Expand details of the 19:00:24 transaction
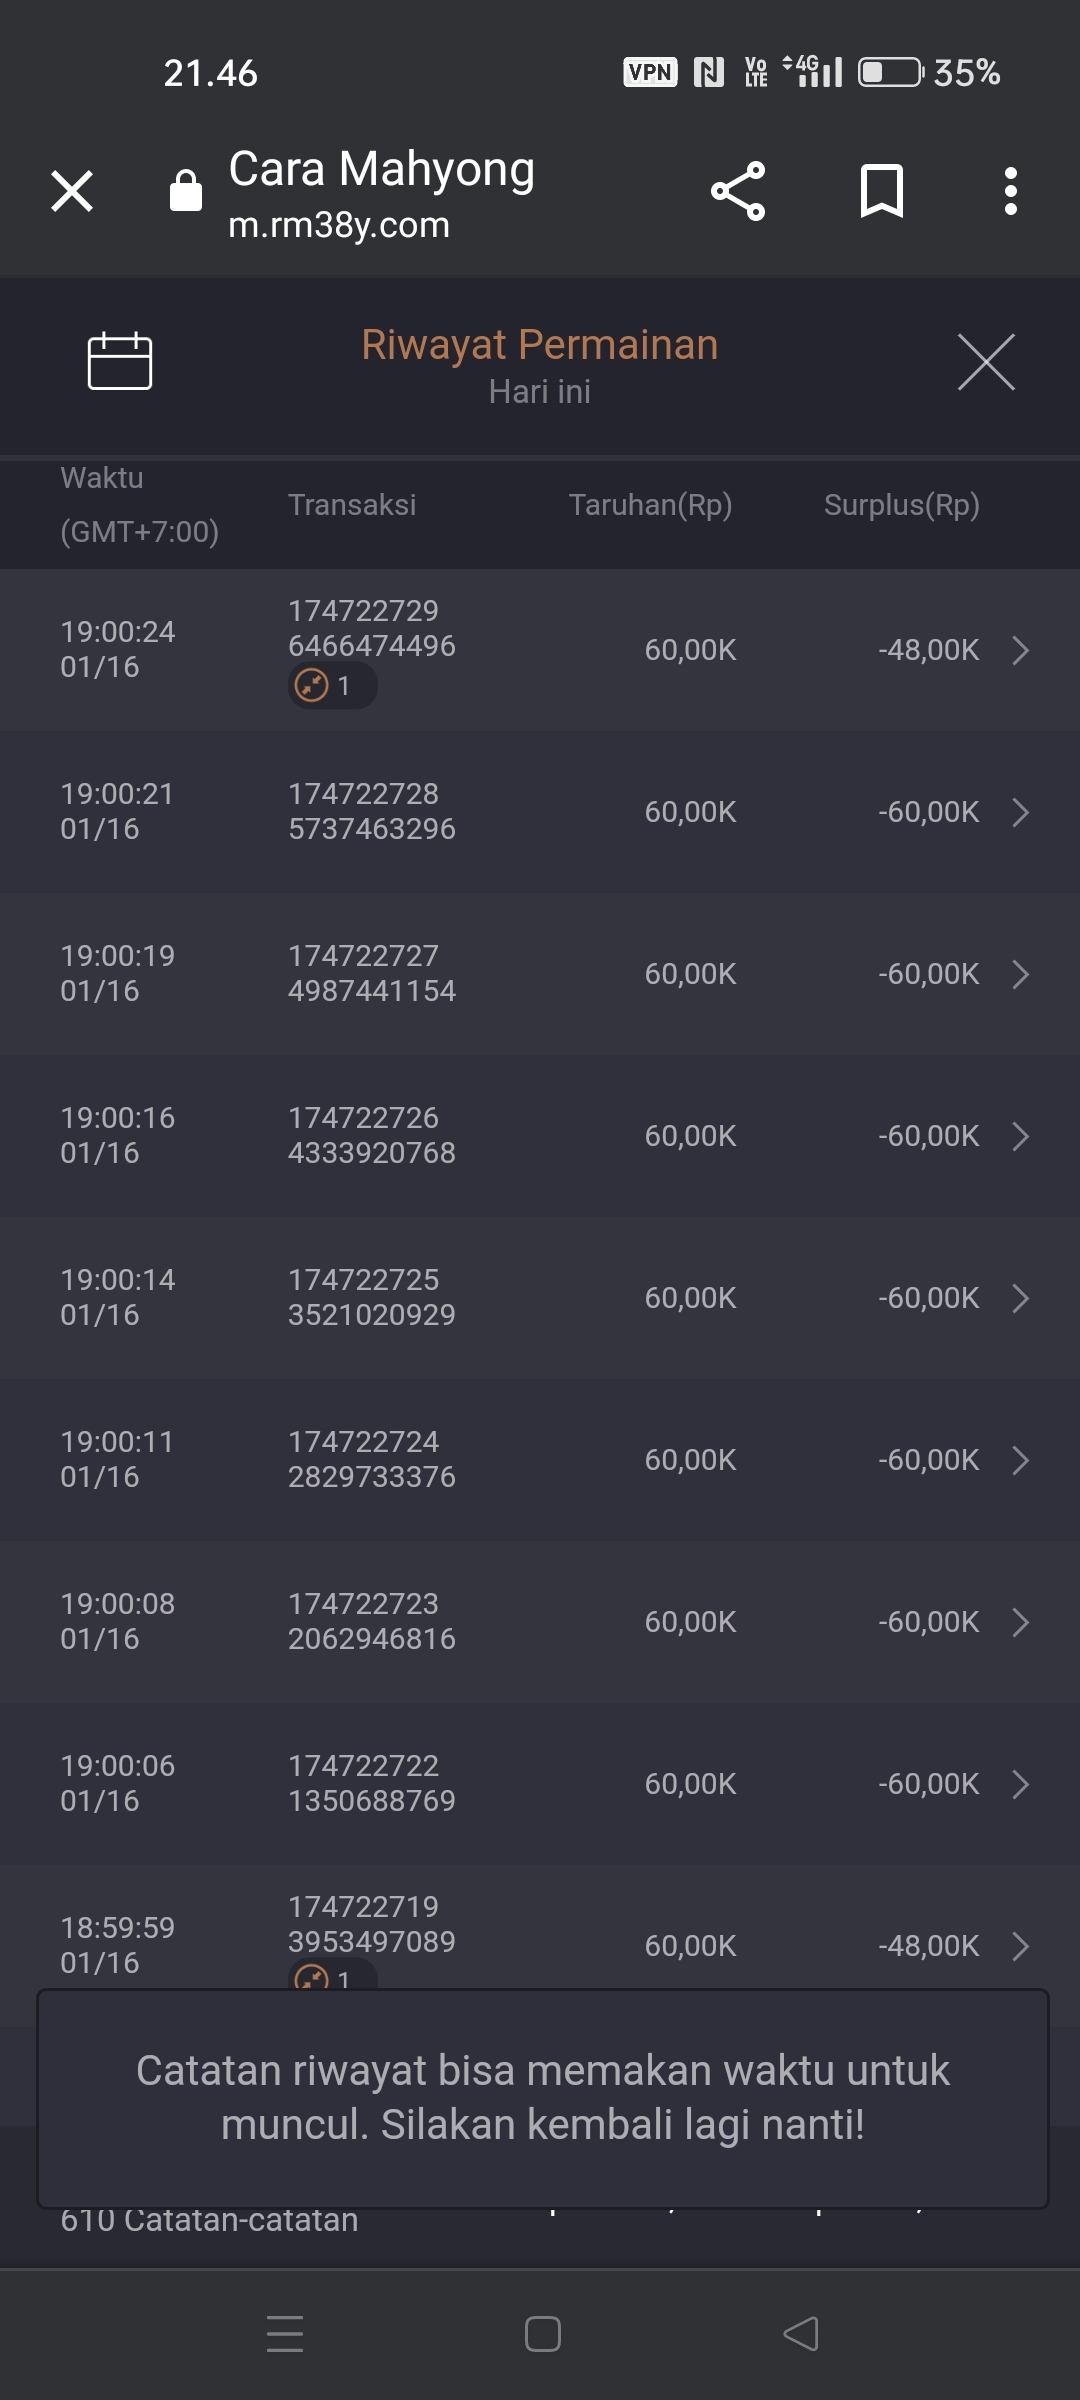Screen dimensions: 1080x2400 pos(1020,650)
